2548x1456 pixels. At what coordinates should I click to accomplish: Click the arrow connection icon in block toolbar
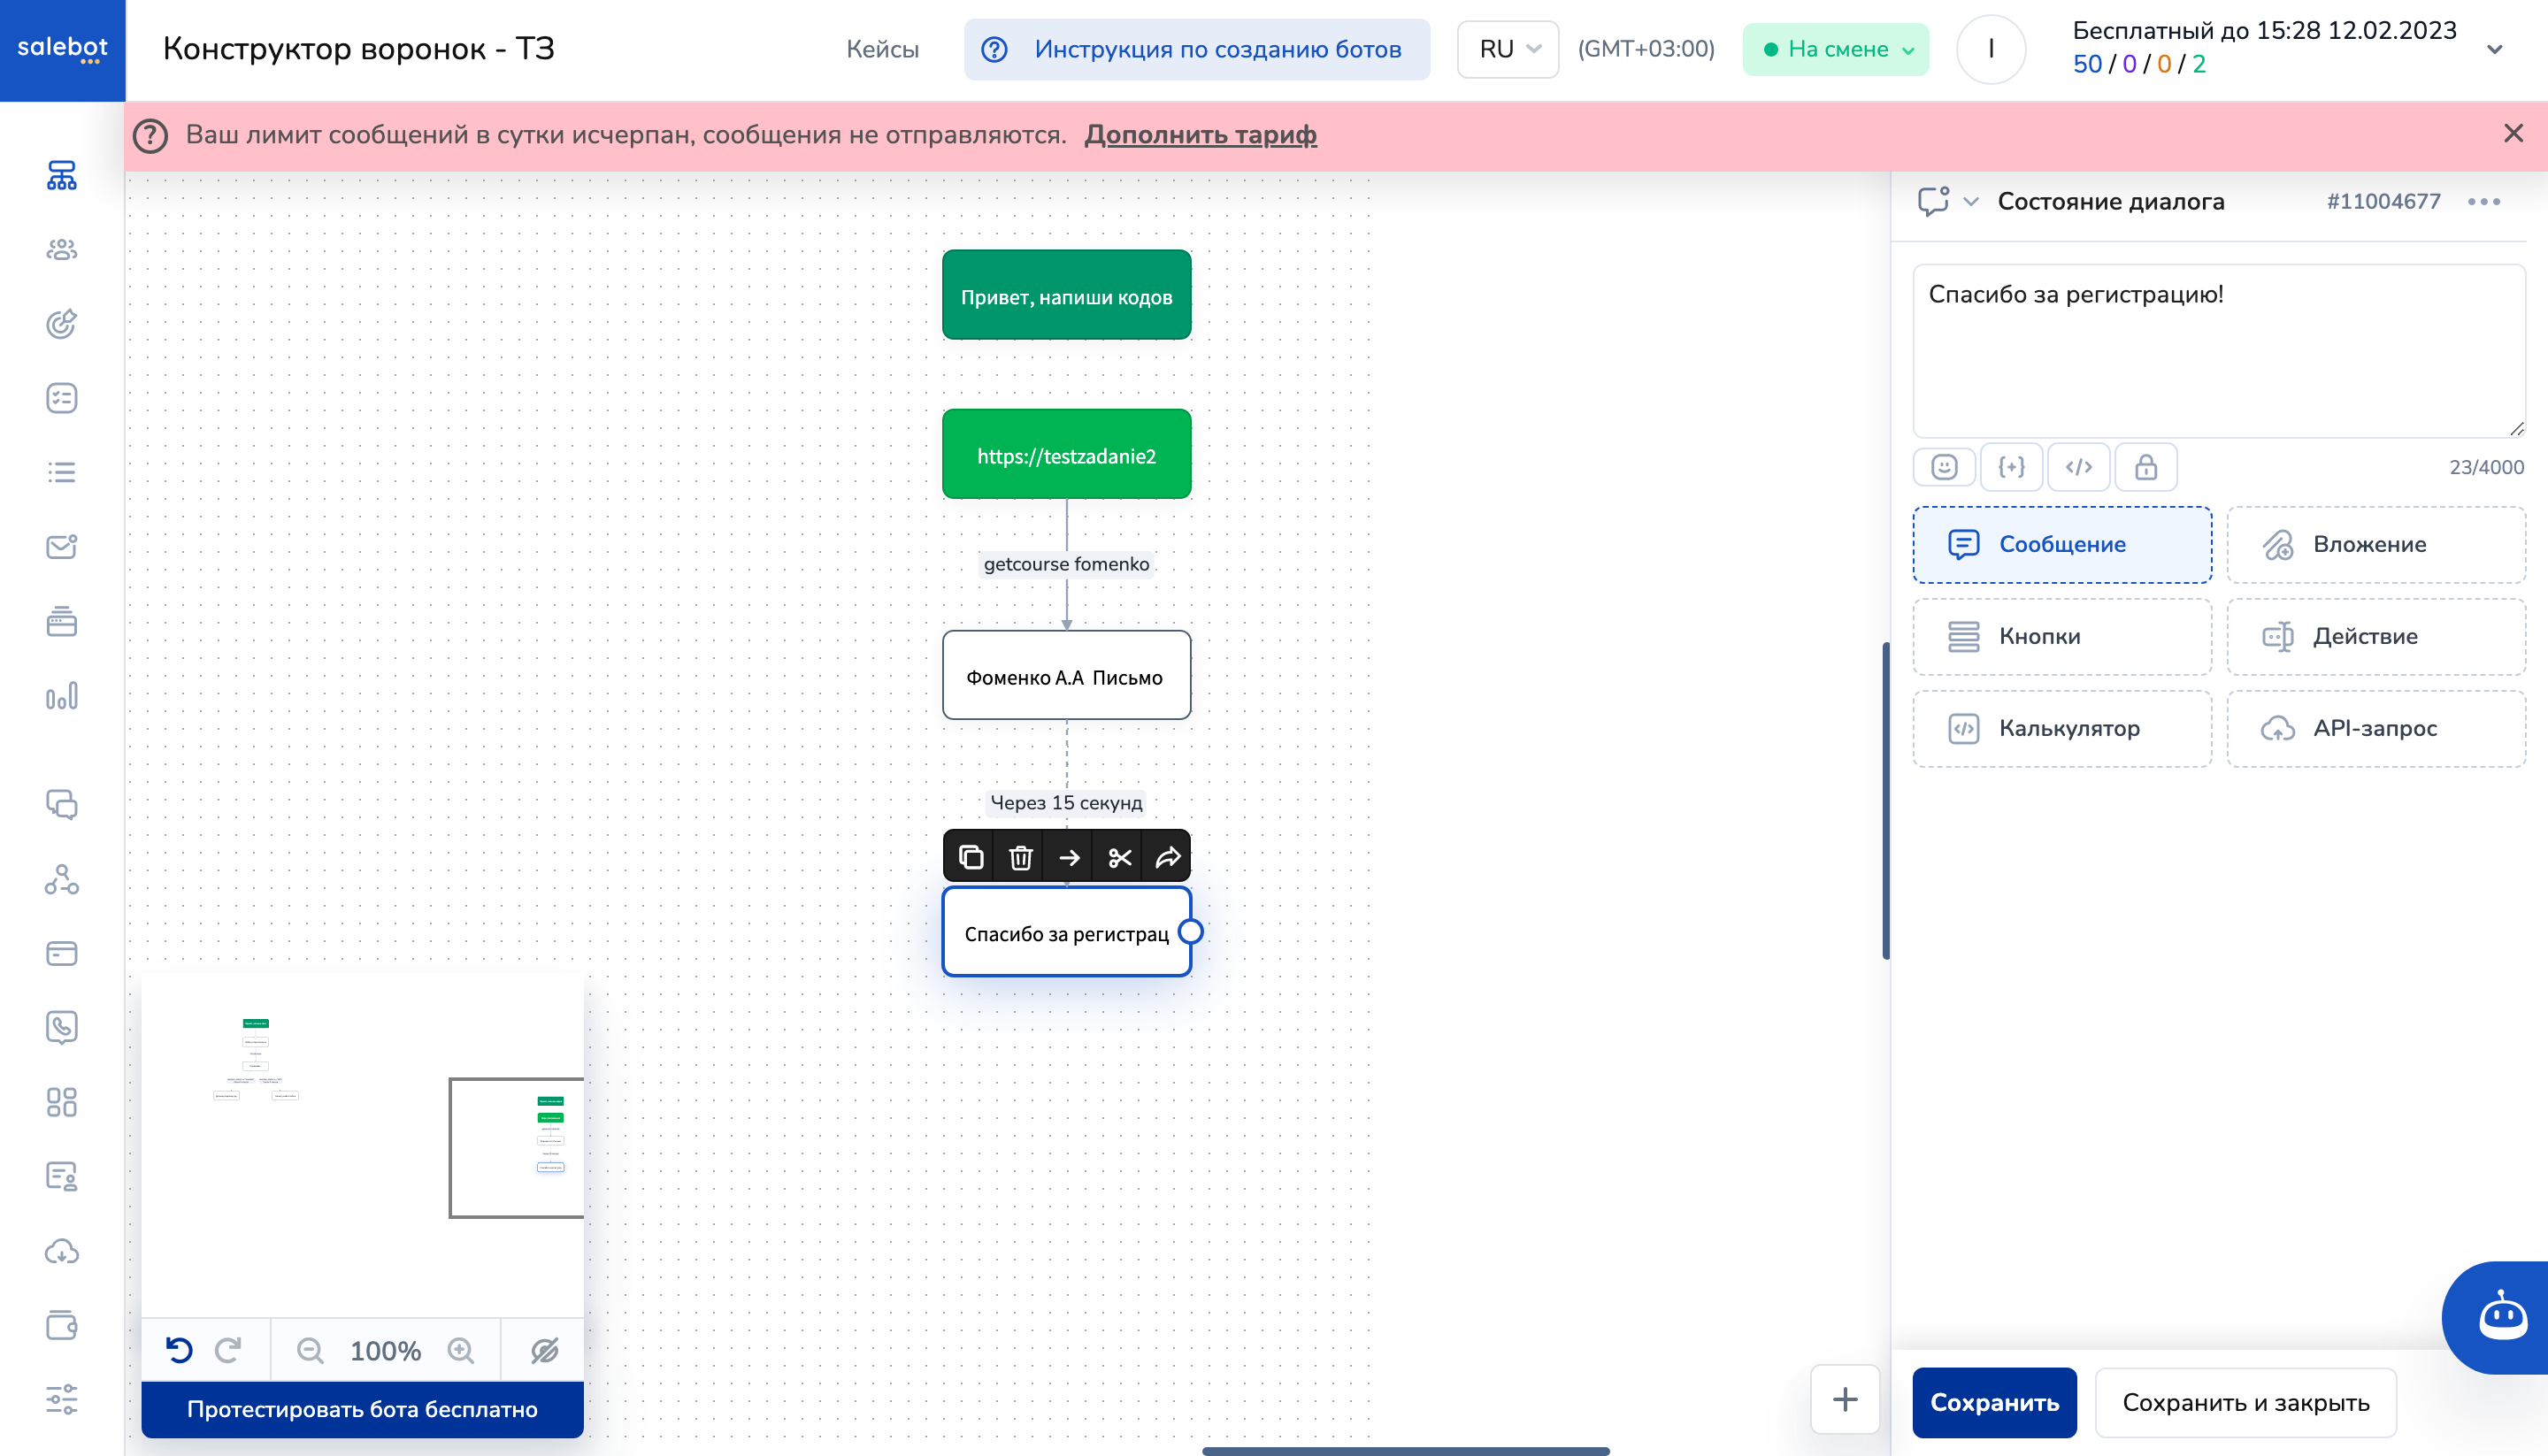coord(1069,857)
